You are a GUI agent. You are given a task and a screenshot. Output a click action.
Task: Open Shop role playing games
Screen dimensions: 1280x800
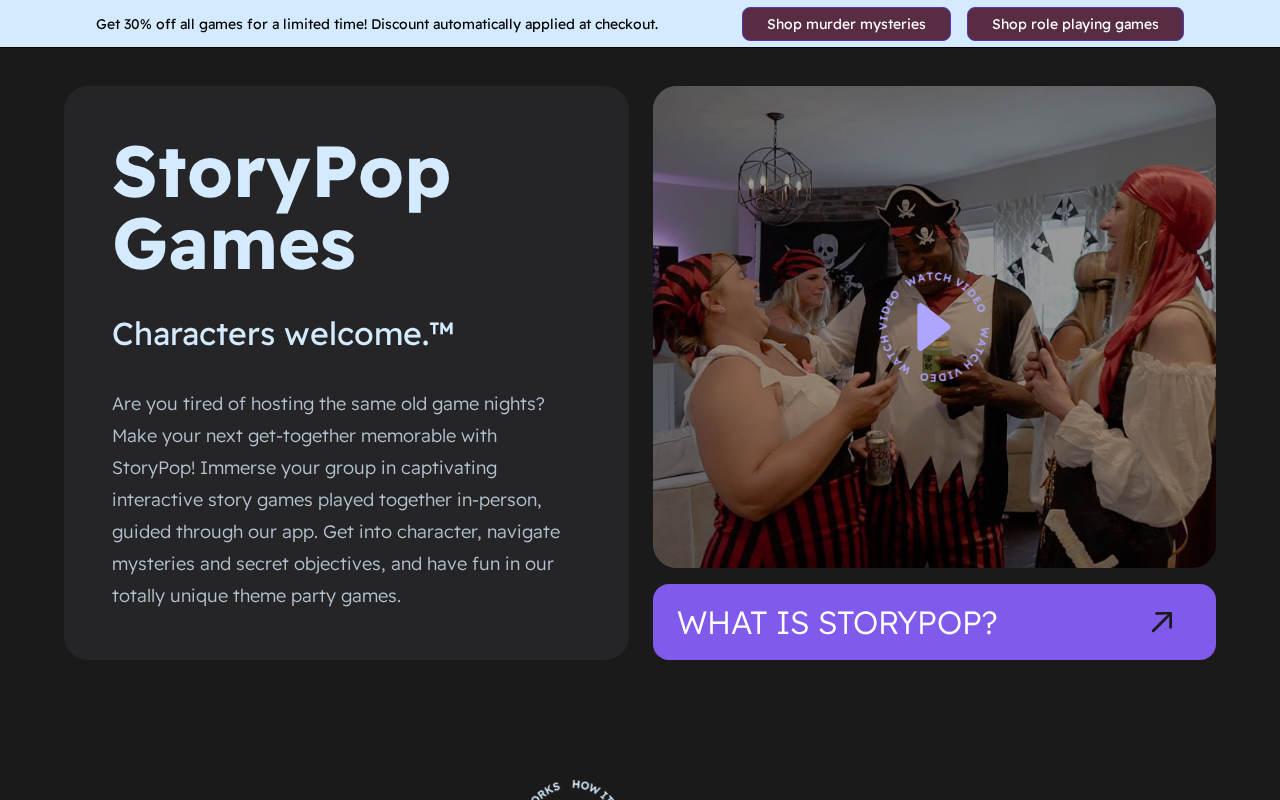pyautogui.click(x=1075, y=24)
